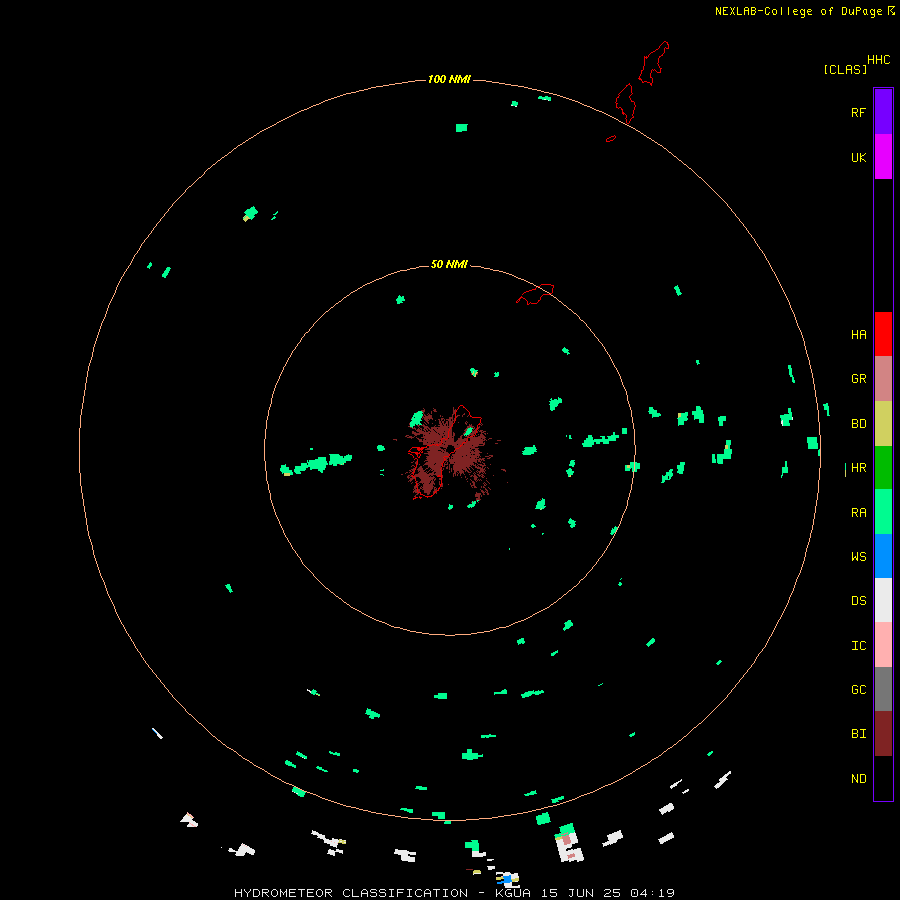Click the BI legend label

click(x=858, y=734)
